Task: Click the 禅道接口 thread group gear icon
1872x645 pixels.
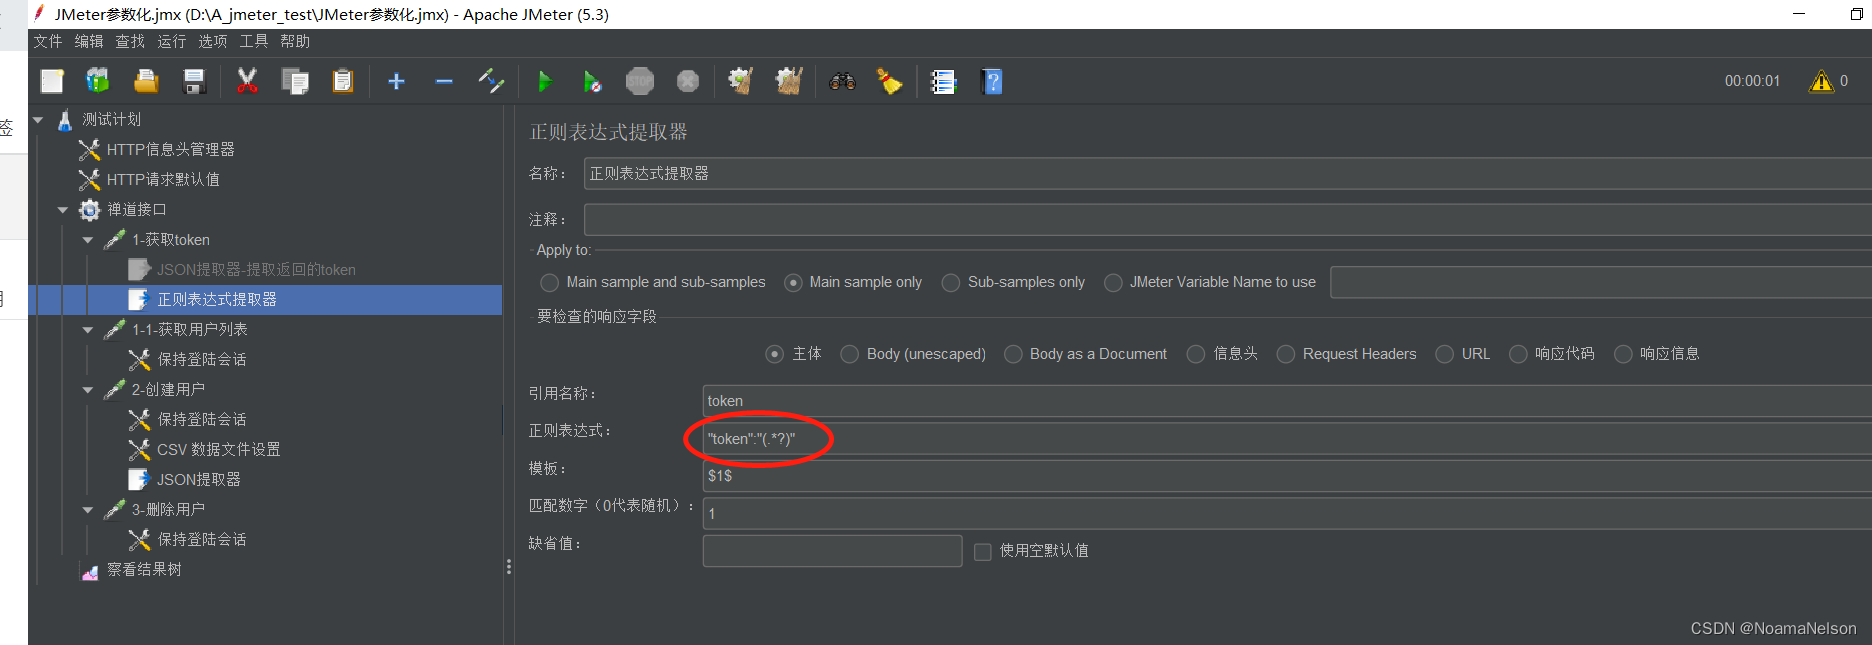Action: (90, 210)
